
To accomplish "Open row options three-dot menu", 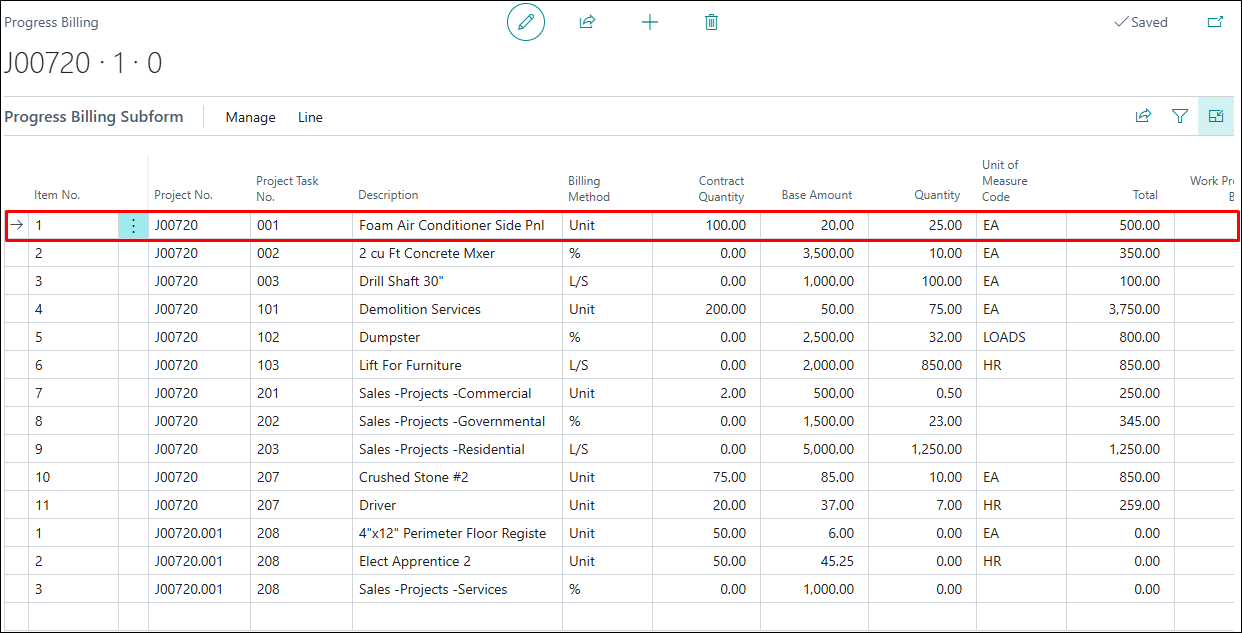I will coord(133,226).
